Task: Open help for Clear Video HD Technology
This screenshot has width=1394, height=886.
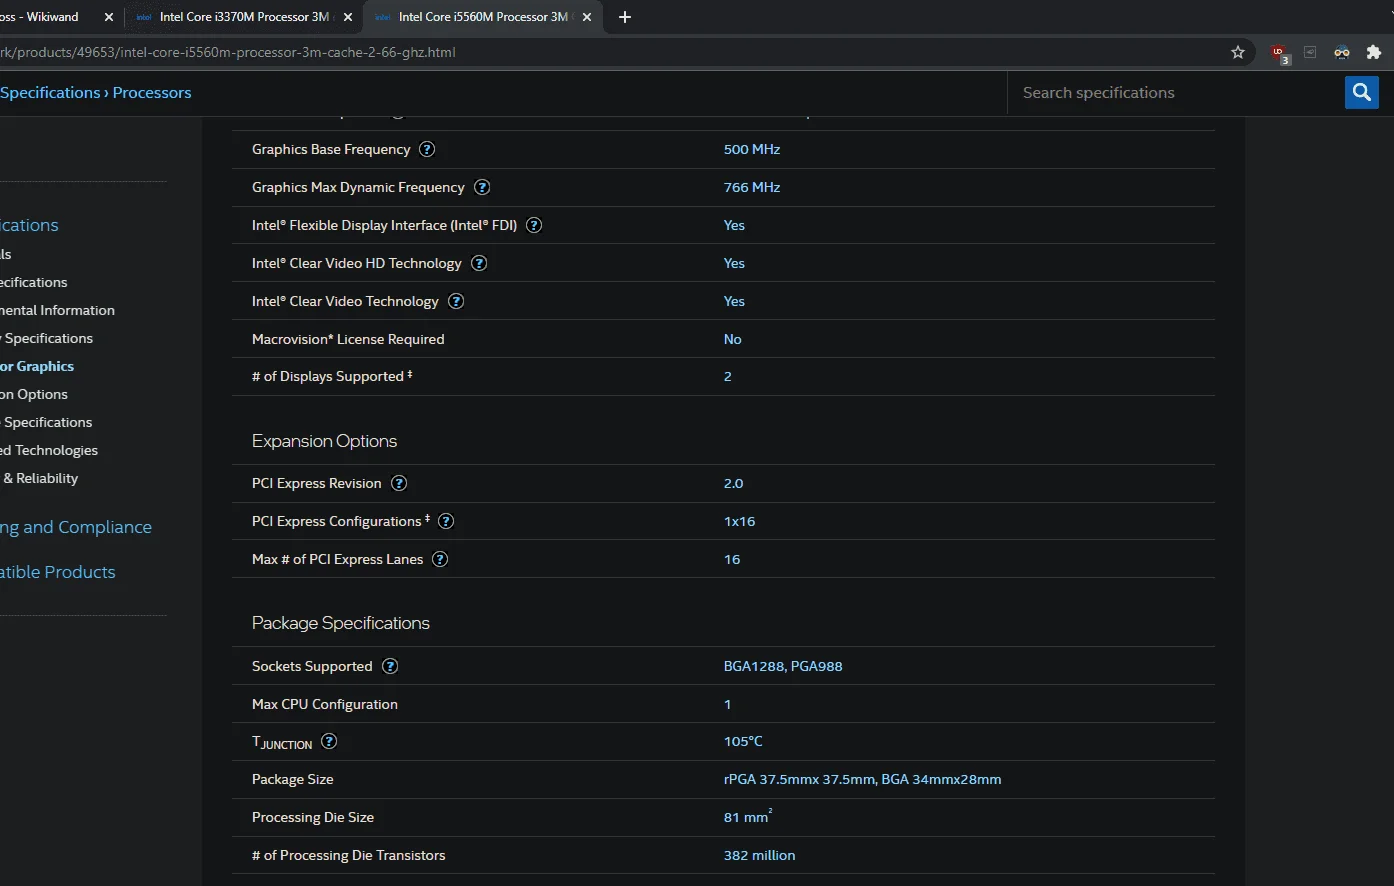Action: 479,263
